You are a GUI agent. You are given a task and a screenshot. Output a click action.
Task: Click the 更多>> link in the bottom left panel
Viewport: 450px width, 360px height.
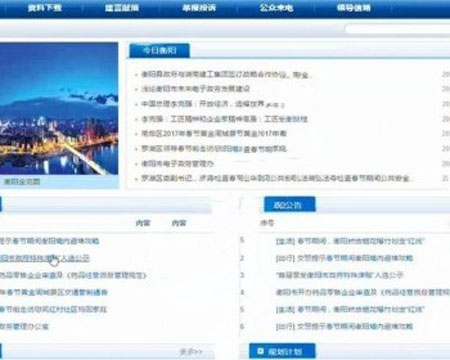[191, 352]
